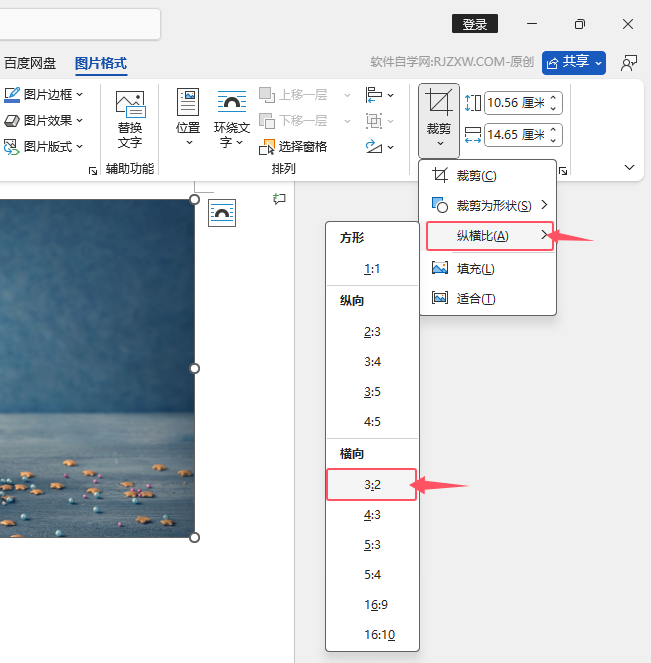Open the Bring Forward dropdown arrow
The image size is (651, 663).
tap(347, 95)
